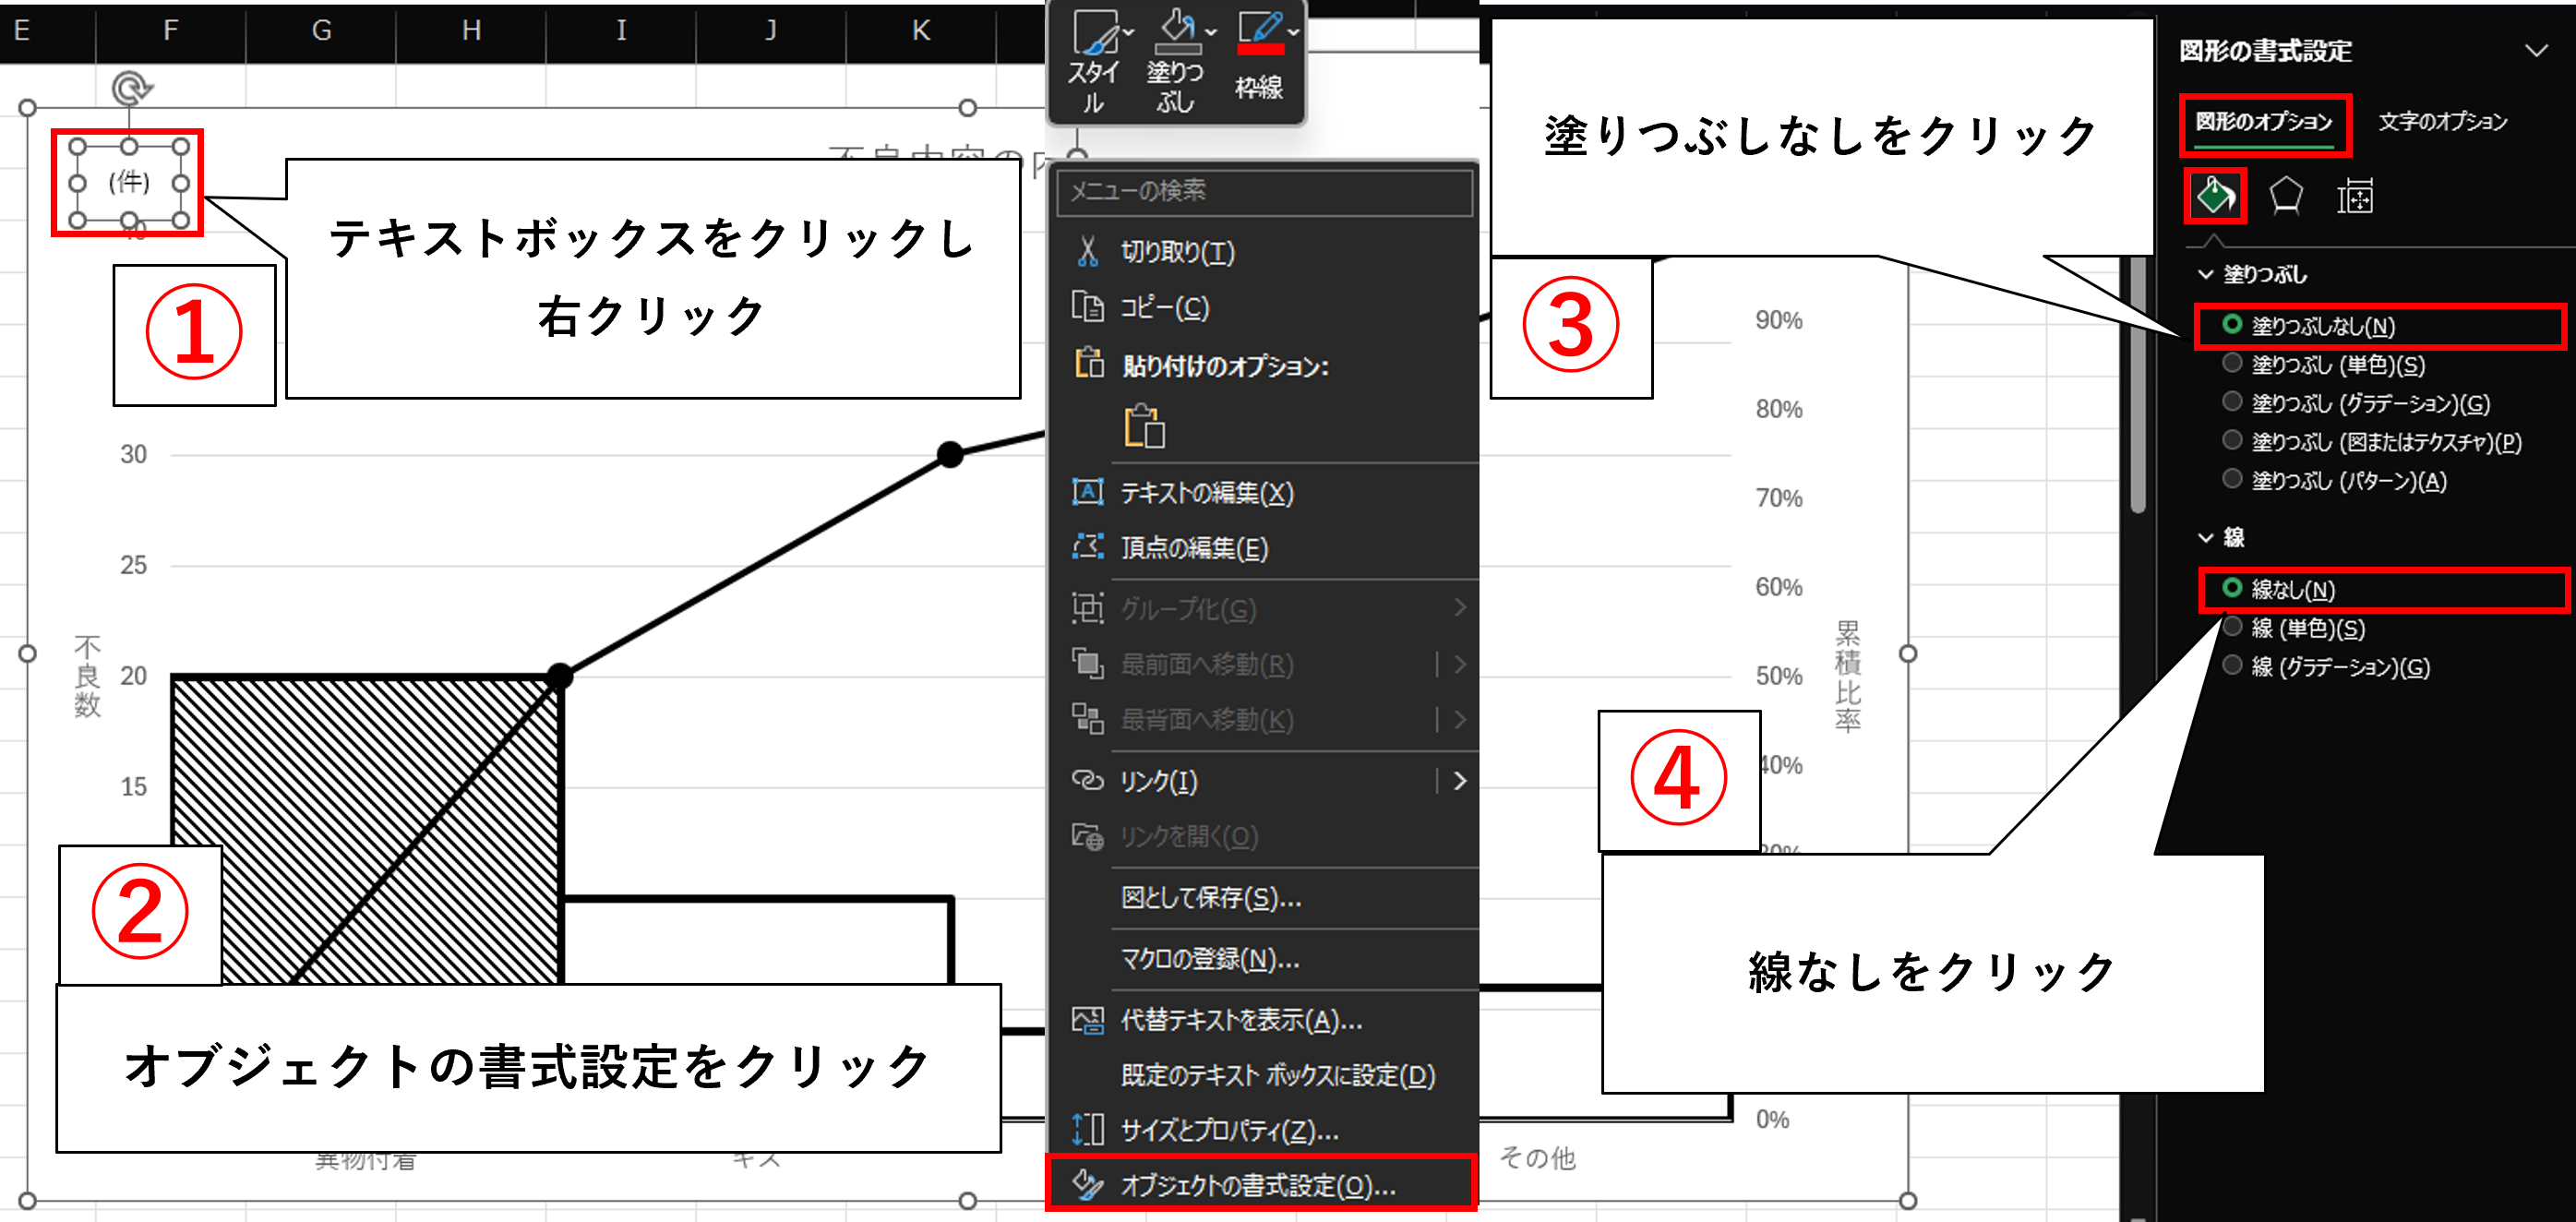Click the 不良数 axis title
Image resolution: width=2576 pixels, height=1222 pixels.
pos(88,677)
